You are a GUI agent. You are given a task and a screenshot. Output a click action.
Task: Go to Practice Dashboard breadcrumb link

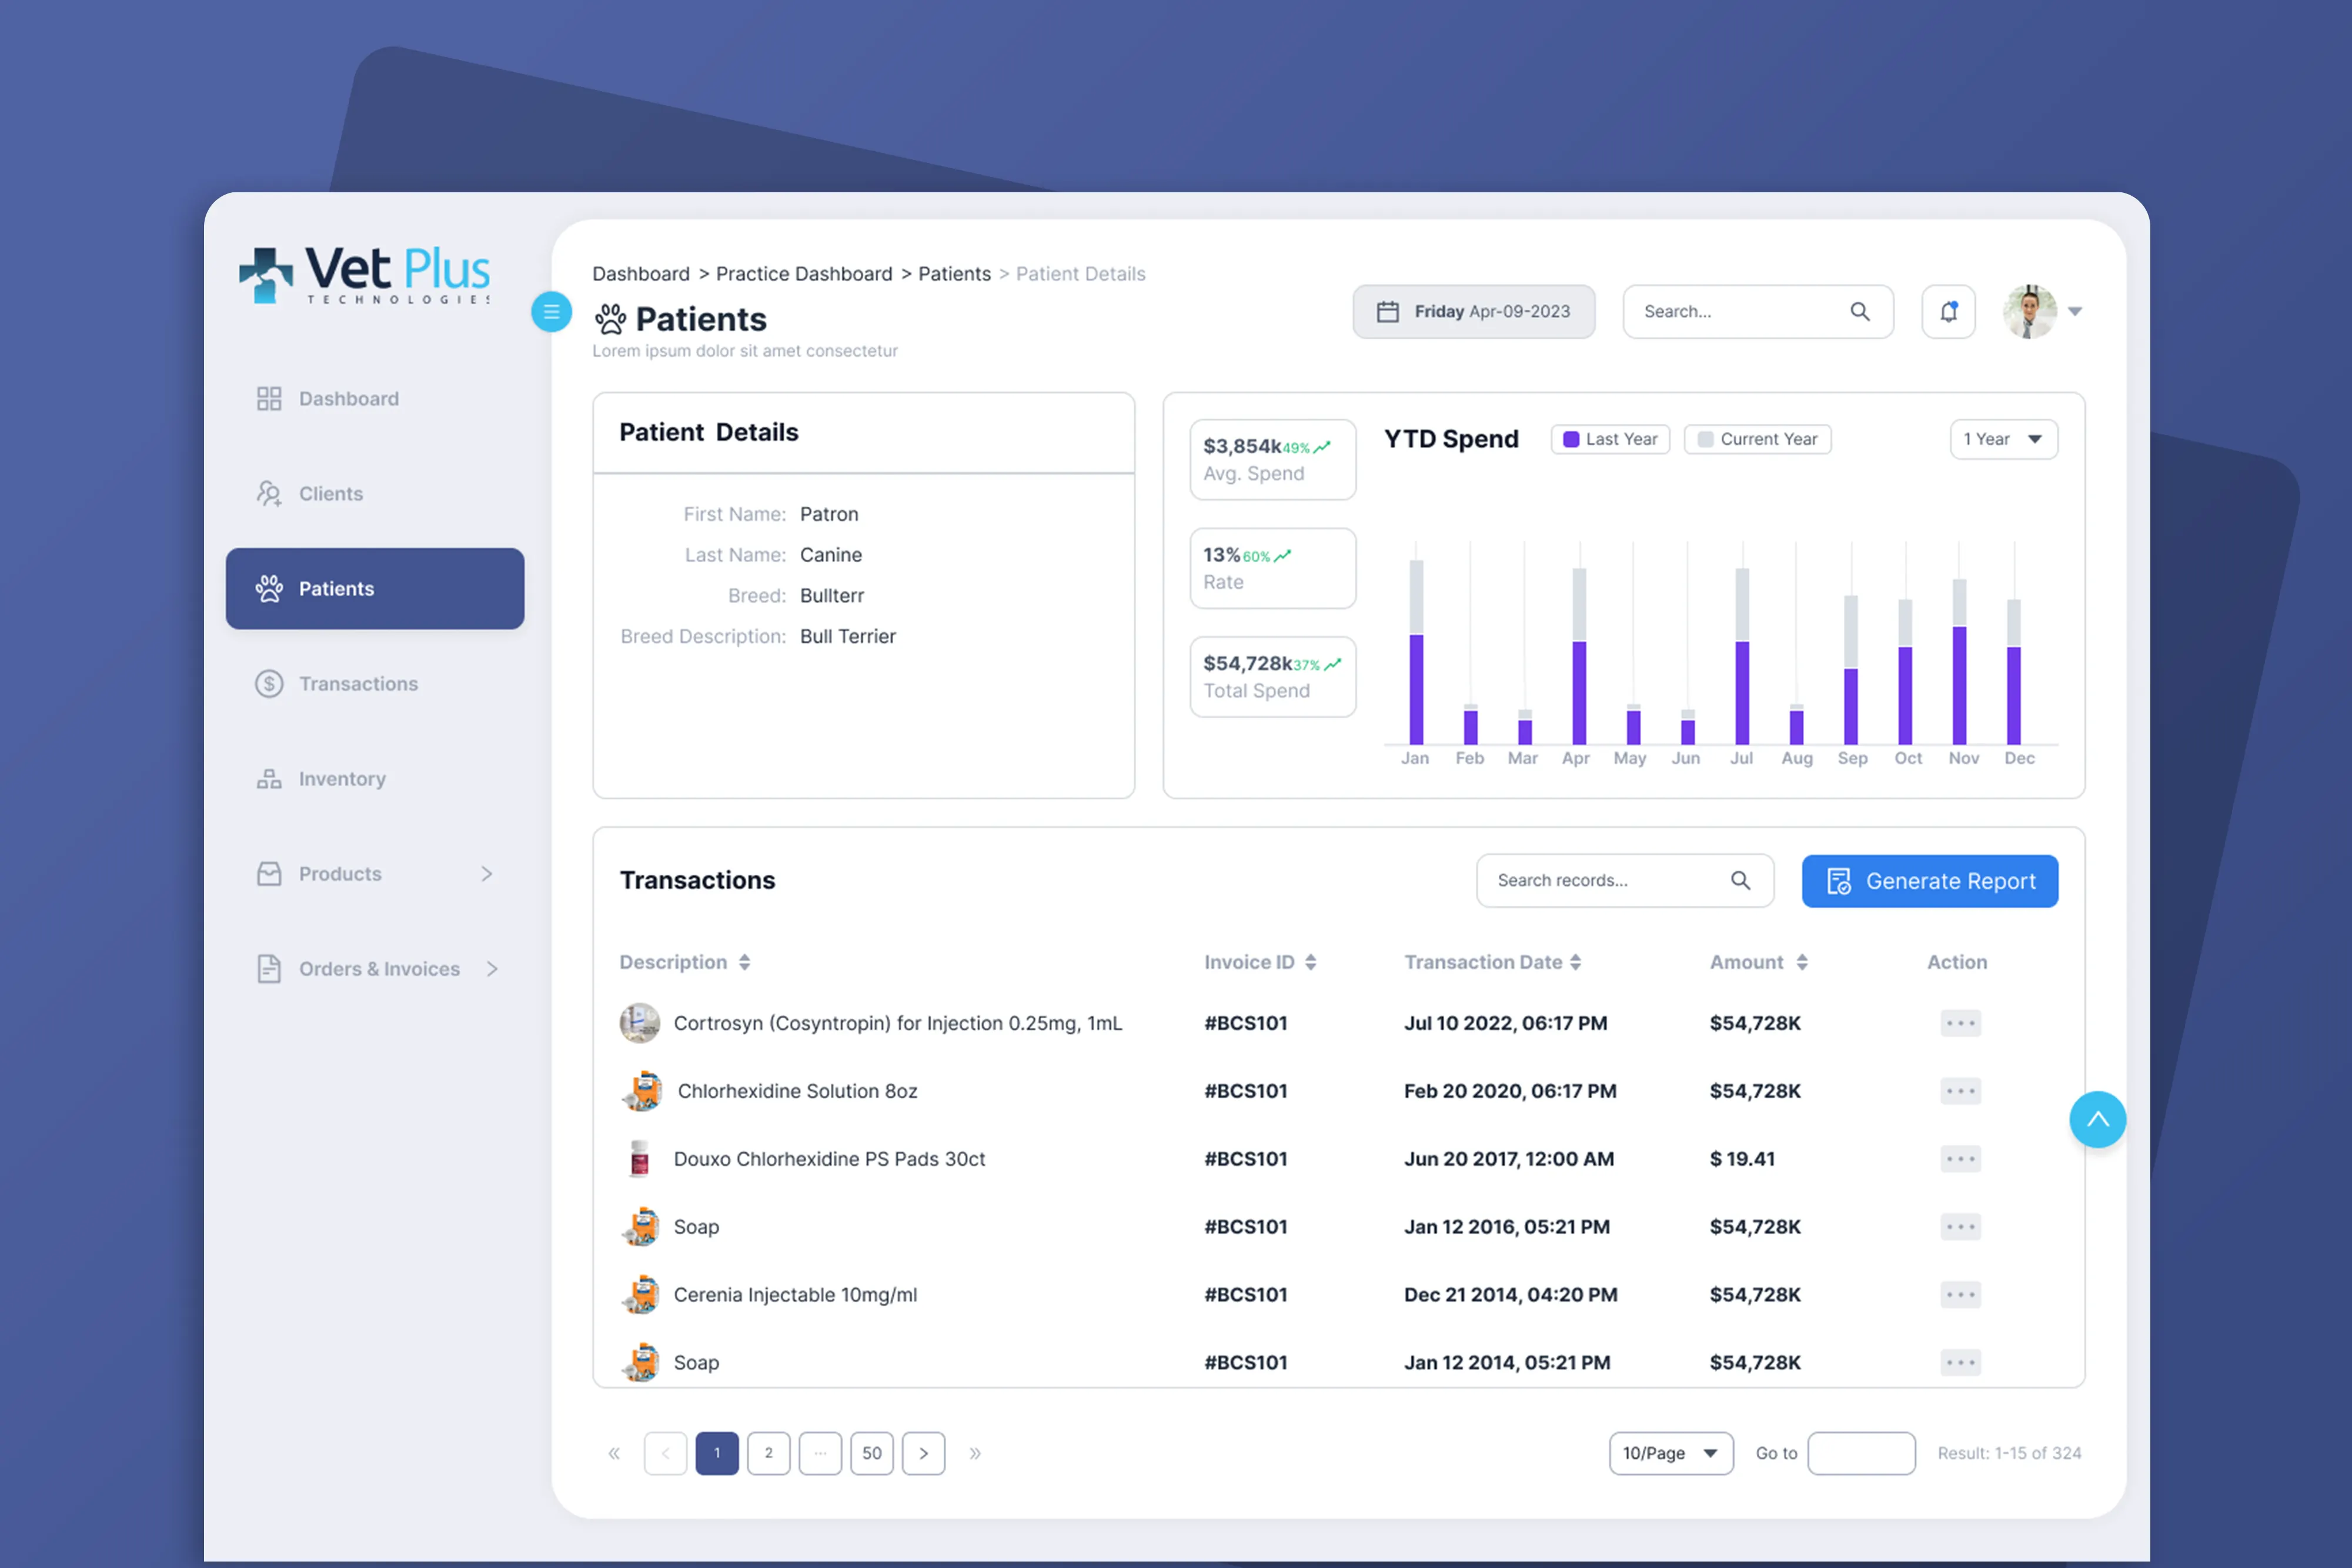[x=803, y=274]
